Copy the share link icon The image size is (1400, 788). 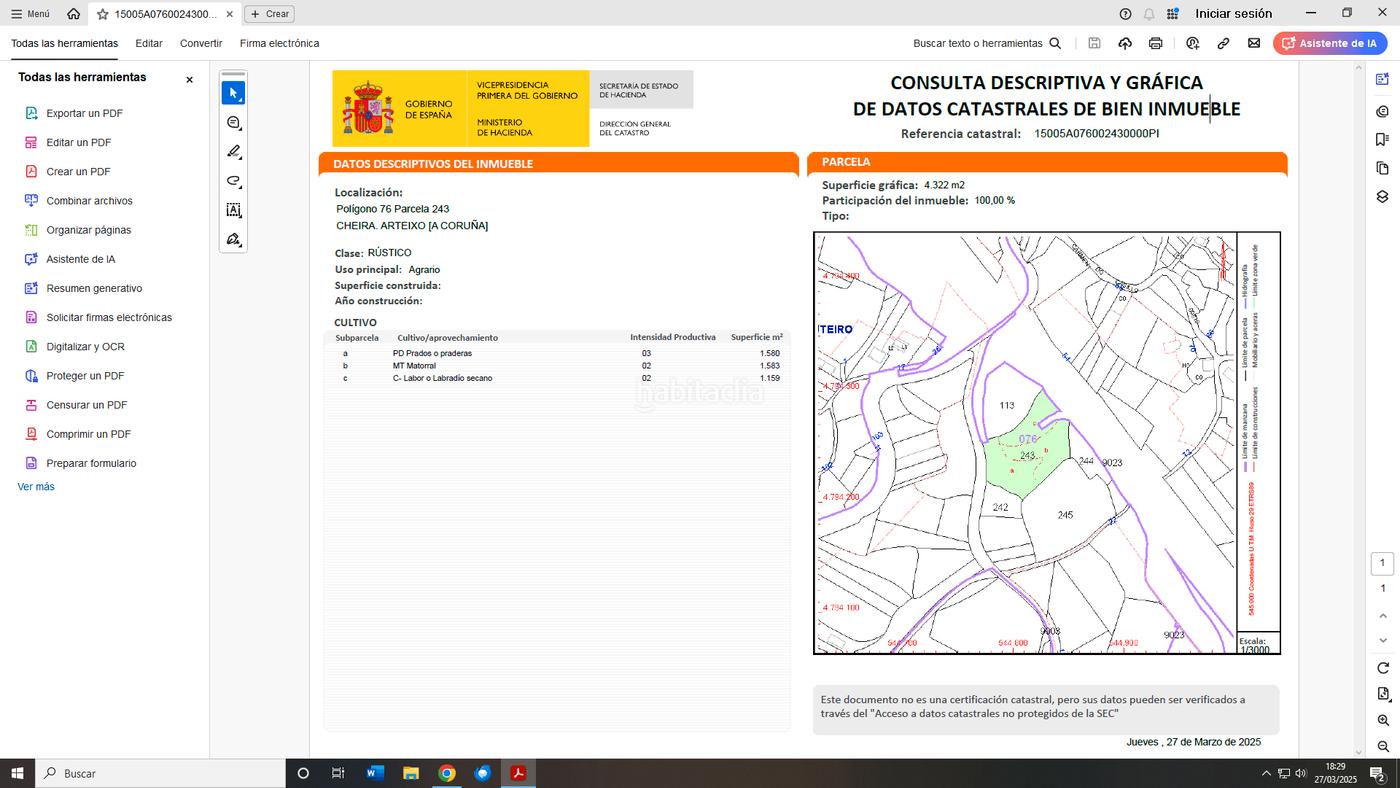click(1223, 44)
